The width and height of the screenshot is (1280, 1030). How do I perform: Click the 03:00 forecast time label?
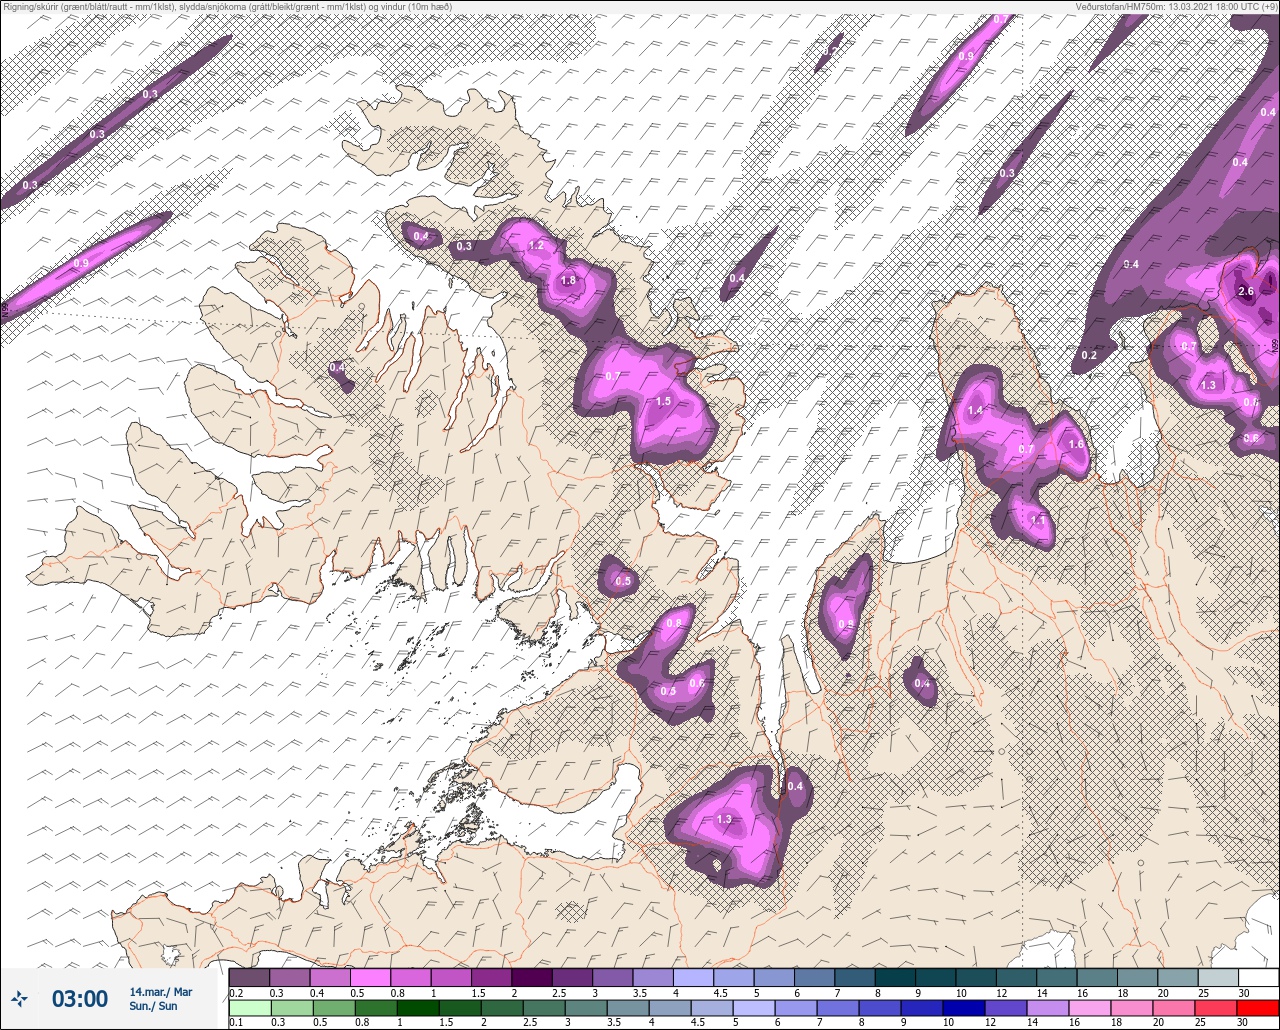tap(80, 999)
